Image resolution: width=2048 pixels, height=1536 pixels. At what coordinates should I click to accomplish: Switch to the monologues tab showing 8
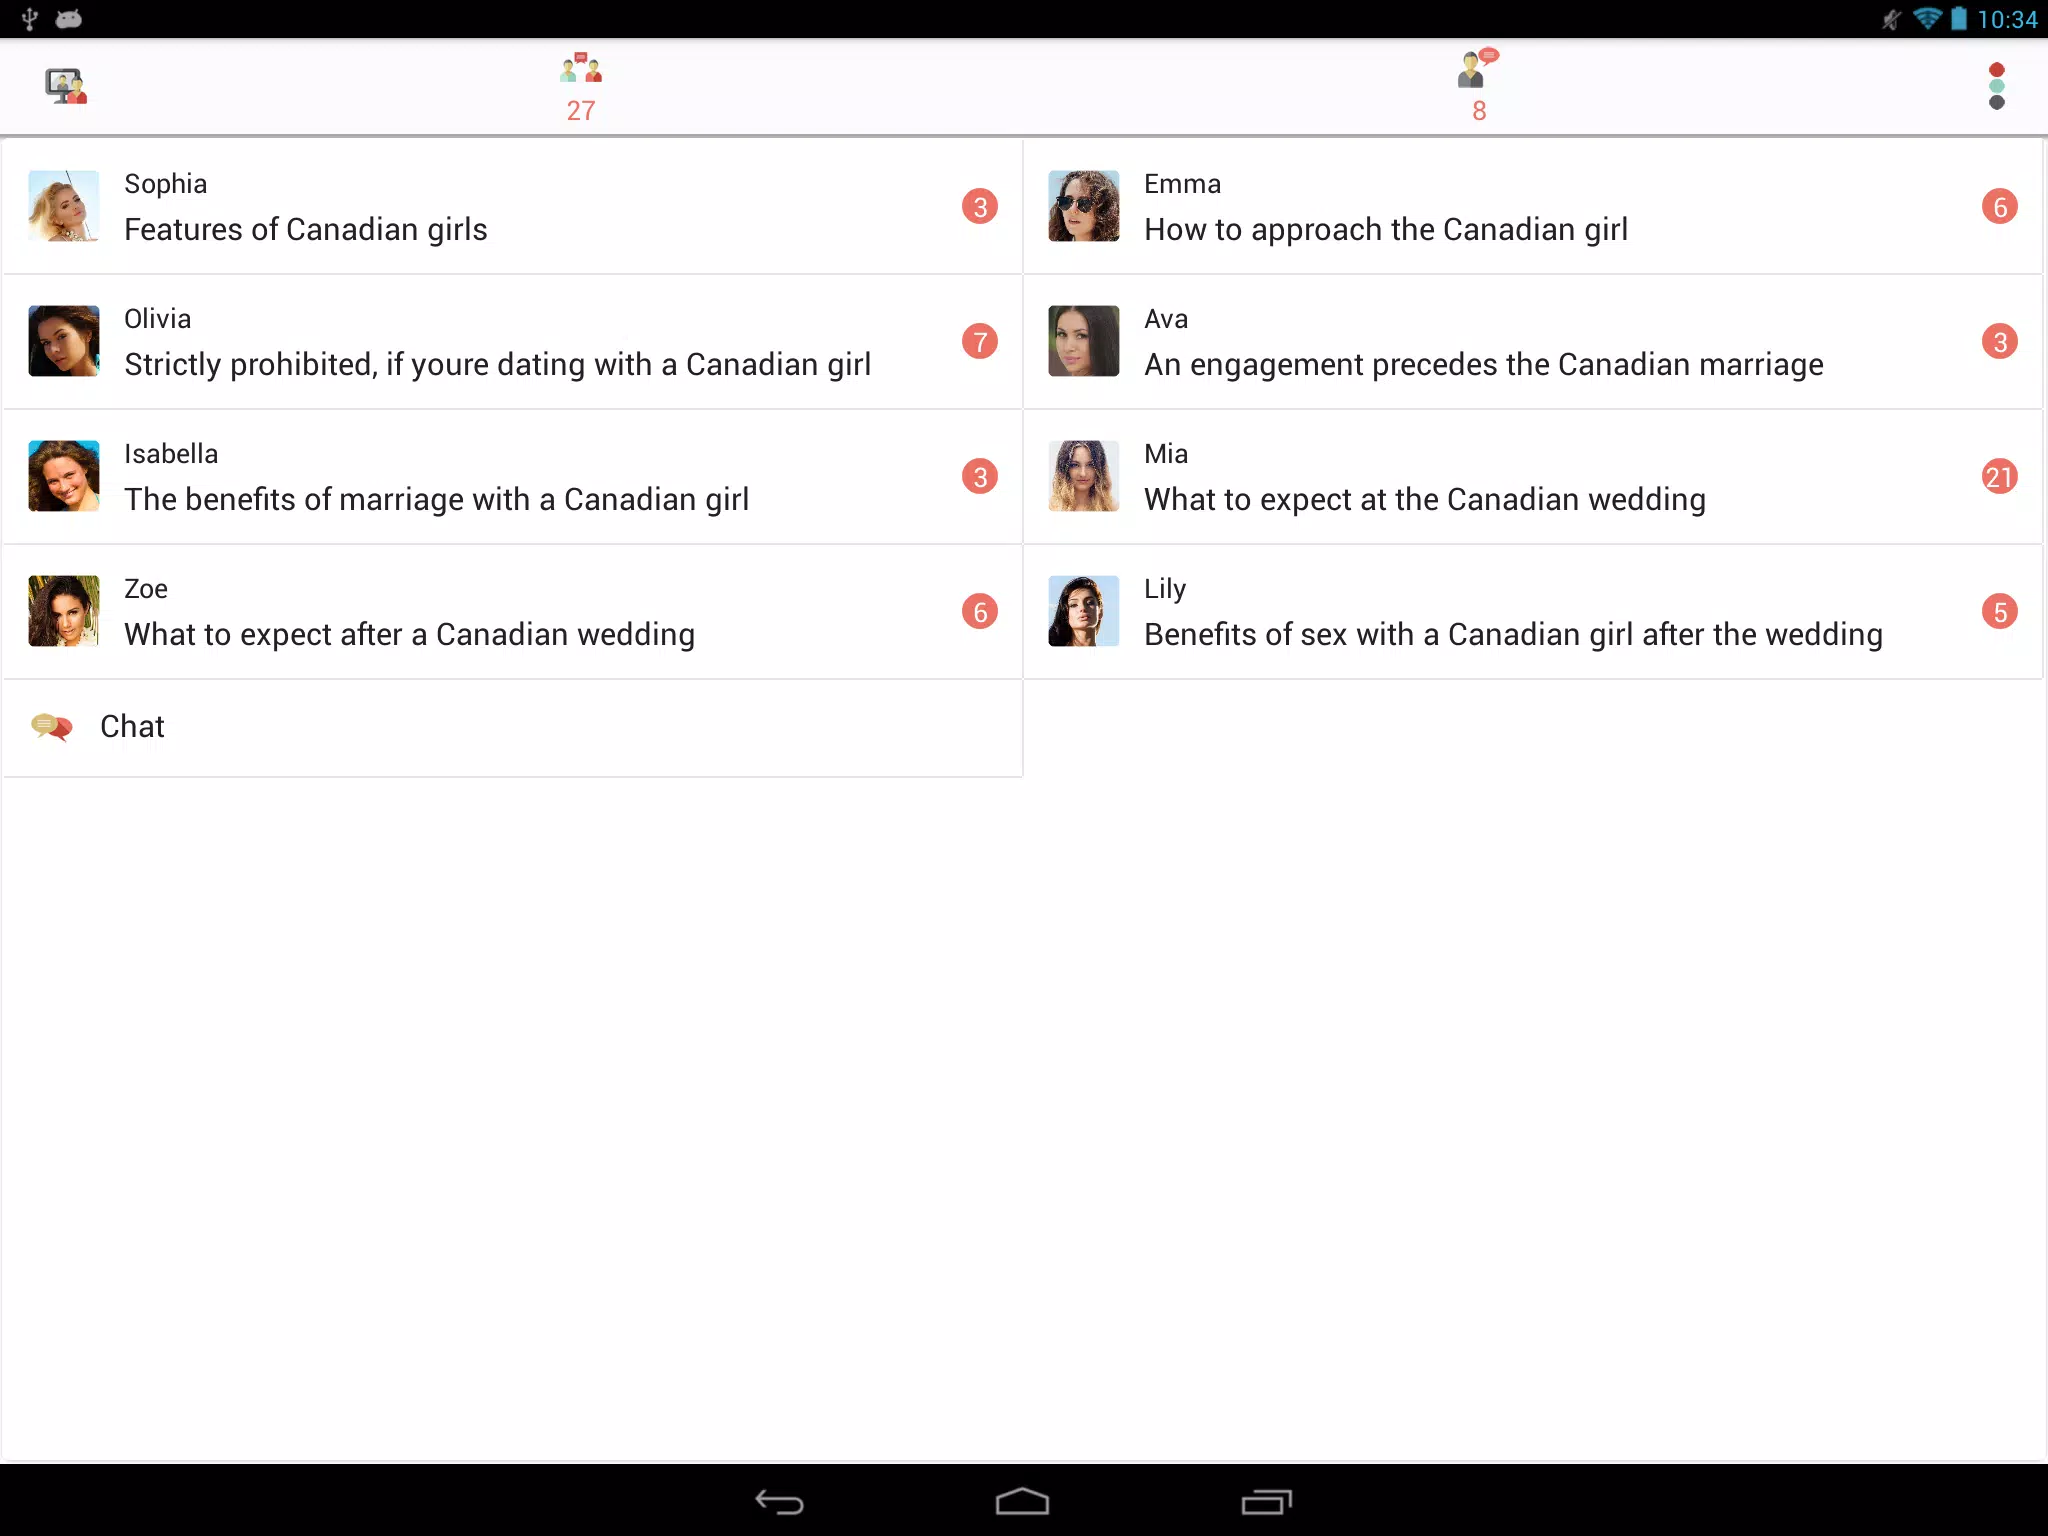tap(1477, 88)
